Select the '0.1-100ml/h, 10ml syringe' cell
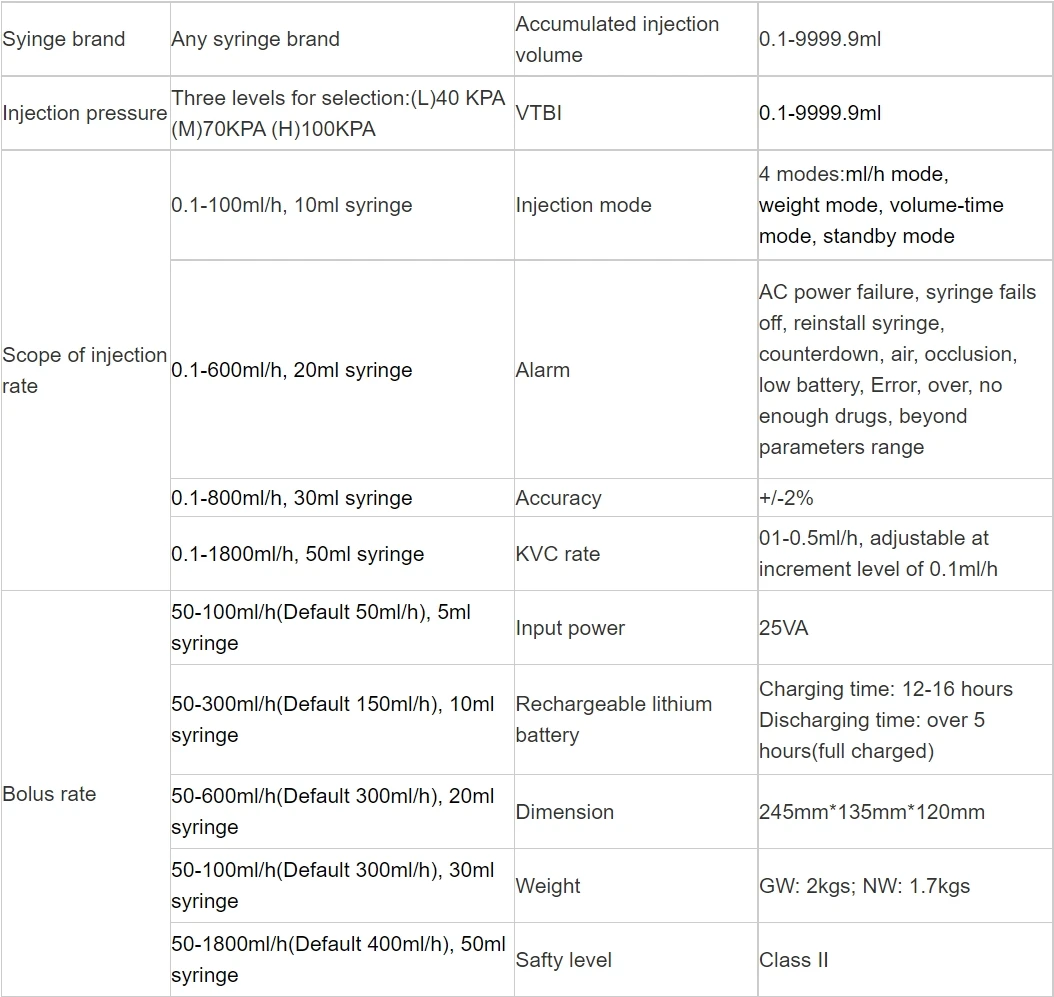The height and width of the screenshot is (997, 1054). [292, 205]
